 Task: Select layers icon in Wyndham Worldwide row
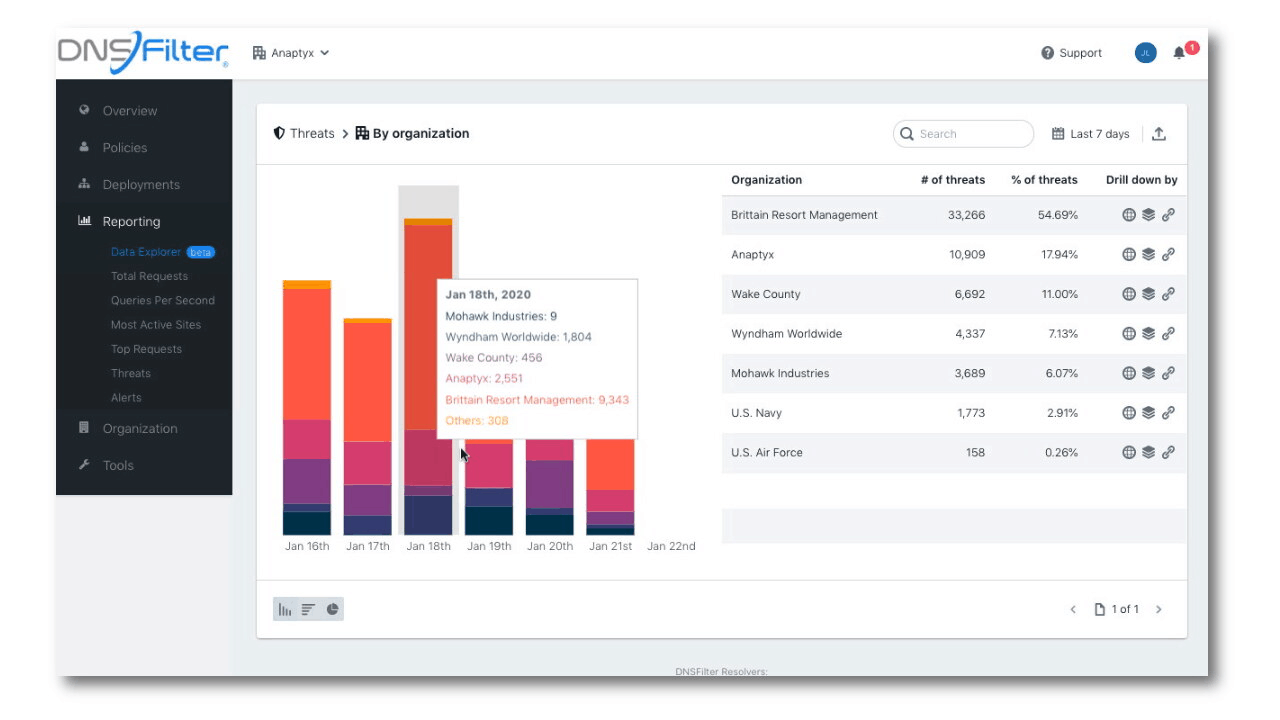tap(1148, 333)
